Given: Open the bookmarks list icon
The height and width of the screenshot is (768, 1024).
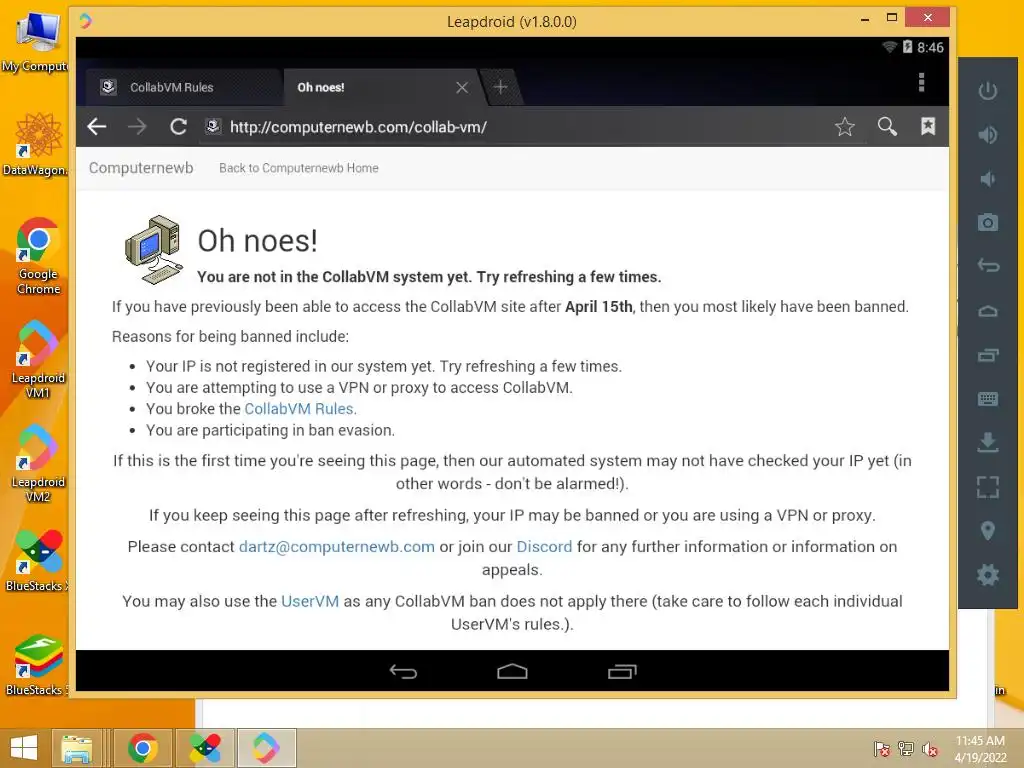Looking at the screenshot, I should click(928, 126).
